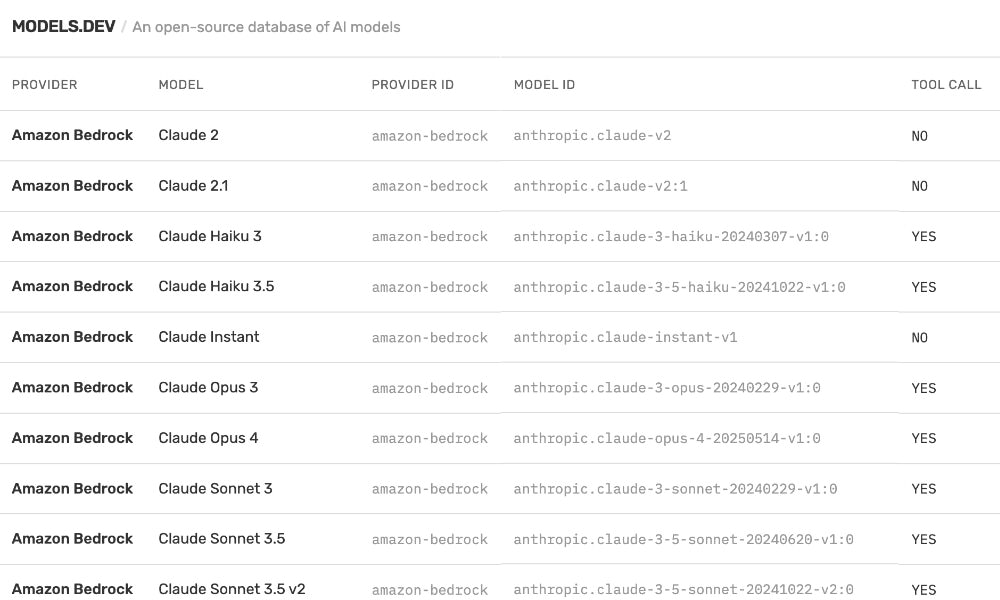The height and width of the screenshot is (600, 1000).
Task: Click the Claude Sonnet 3 model name
Action: coord(215,488)
